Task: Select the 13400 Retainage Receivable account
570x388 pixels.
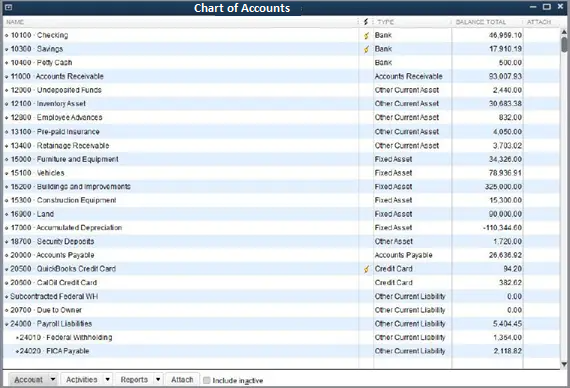Action: tap(281, 145)
